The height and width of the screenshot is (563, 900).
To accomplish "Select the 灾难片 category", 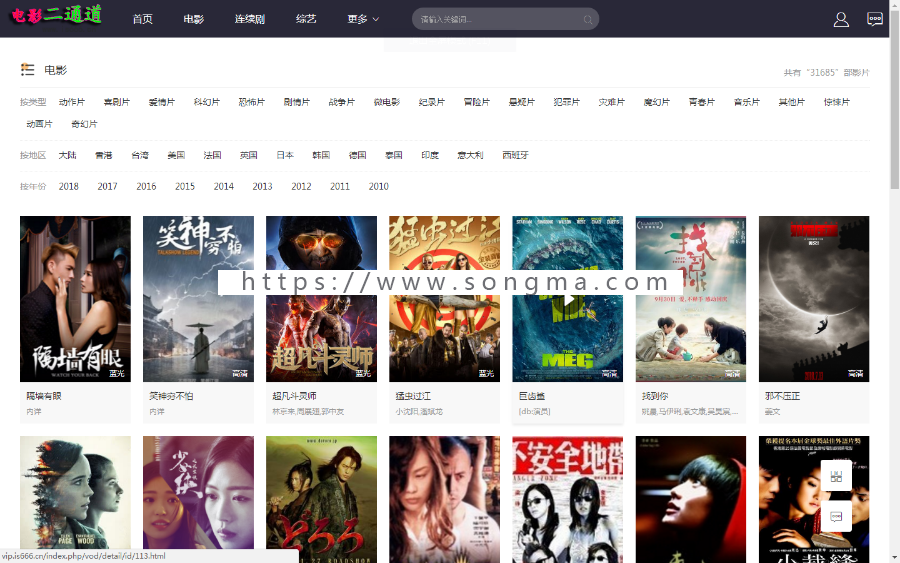I will (611, 102).
